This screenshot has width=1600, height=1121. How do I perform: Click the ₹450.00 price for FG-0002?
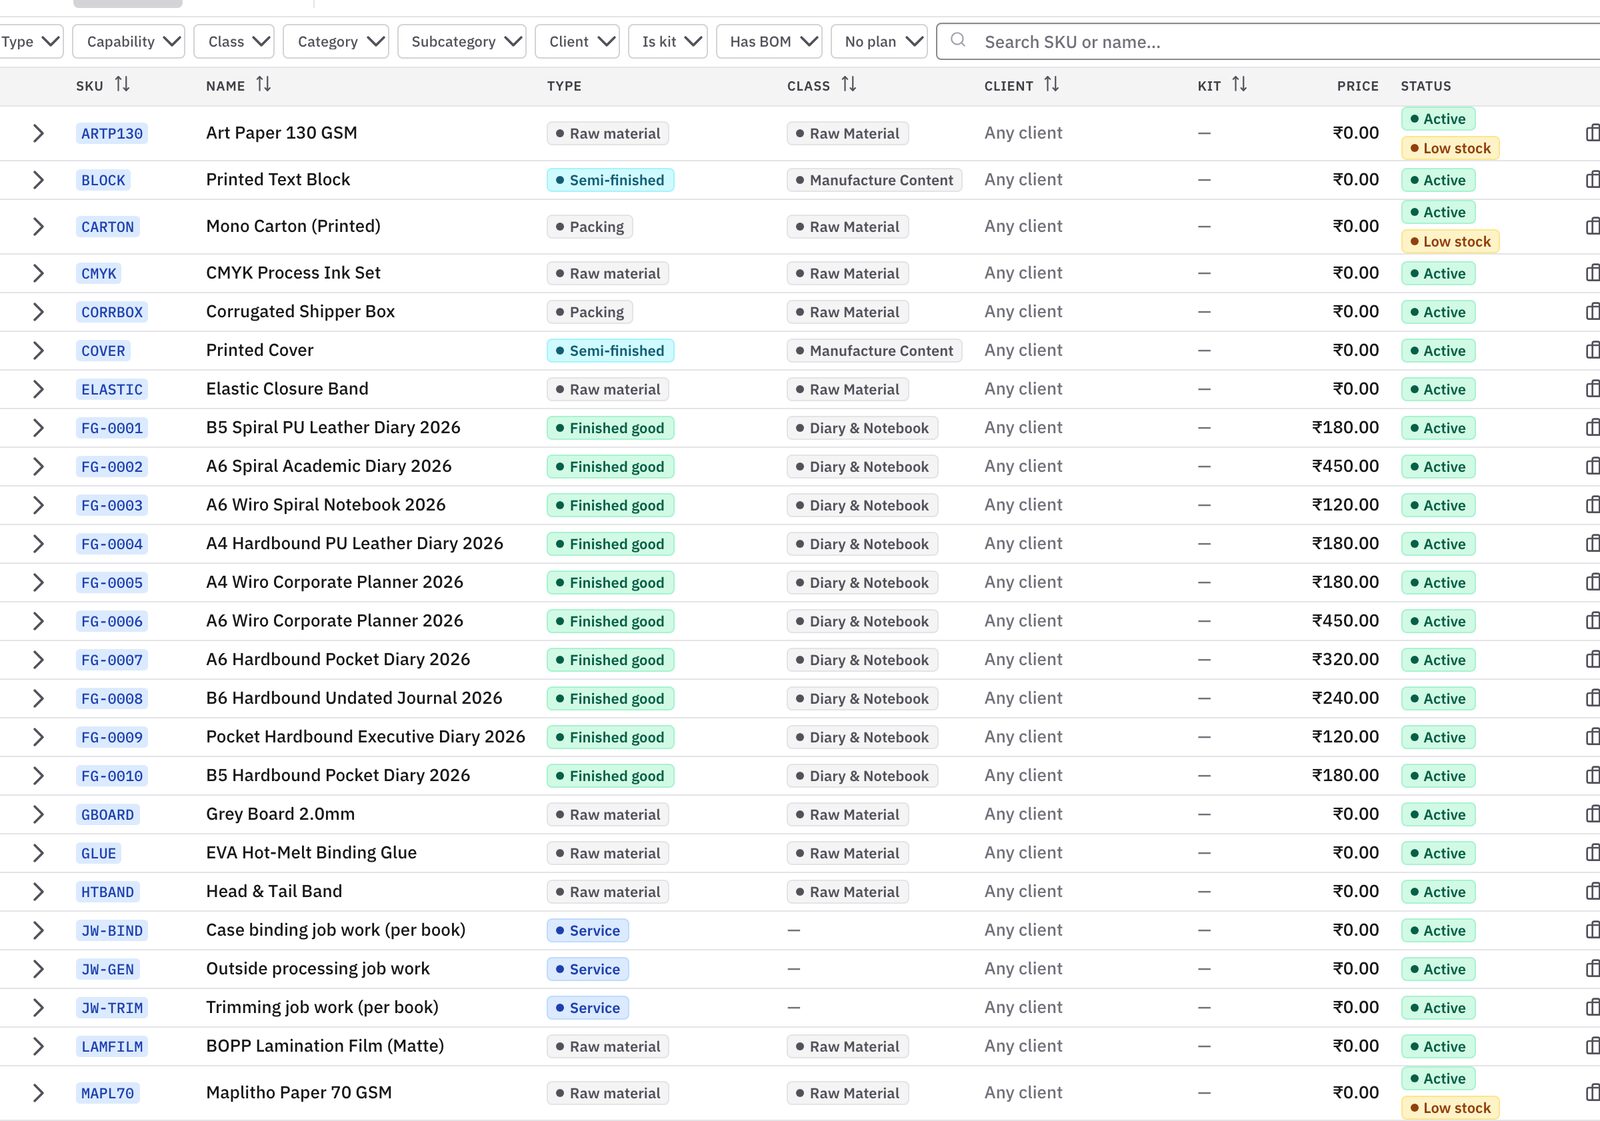(1345, 466)
